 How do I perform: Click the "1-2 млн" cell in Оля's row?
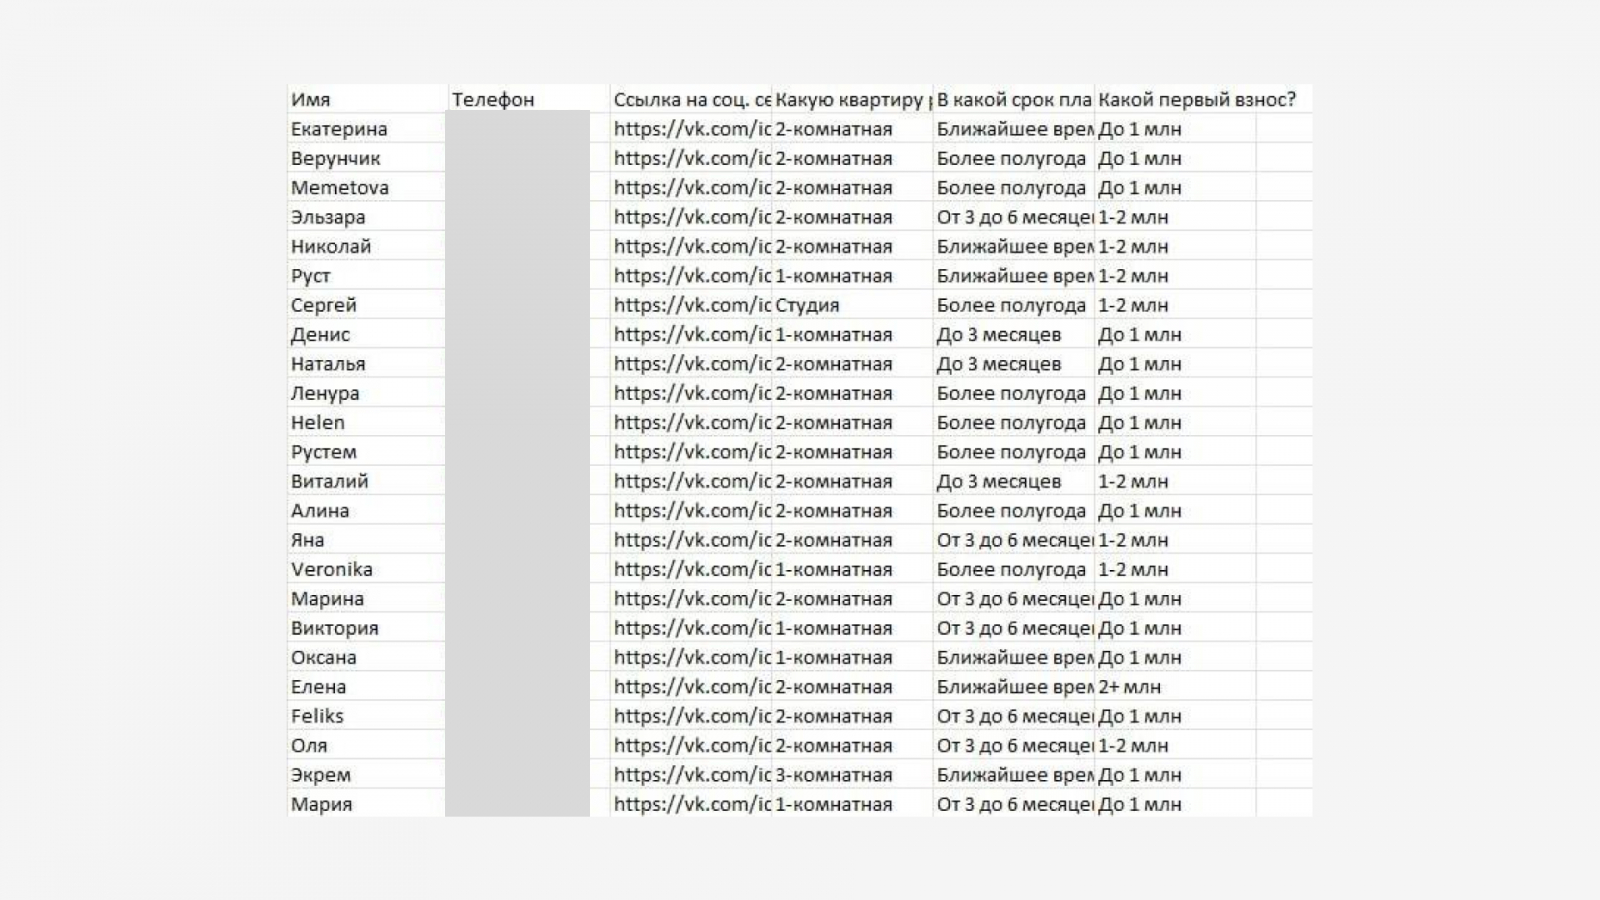point(1133,745)
